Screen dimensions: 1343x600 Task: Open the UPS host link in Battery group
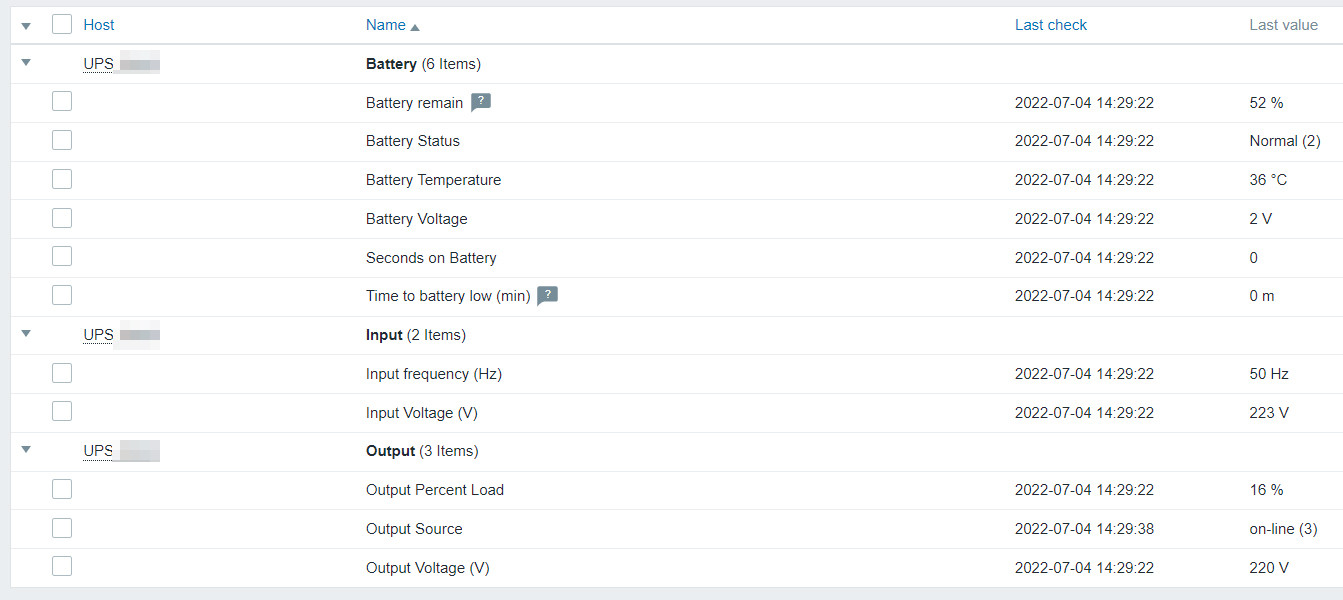tap(99, 64)
